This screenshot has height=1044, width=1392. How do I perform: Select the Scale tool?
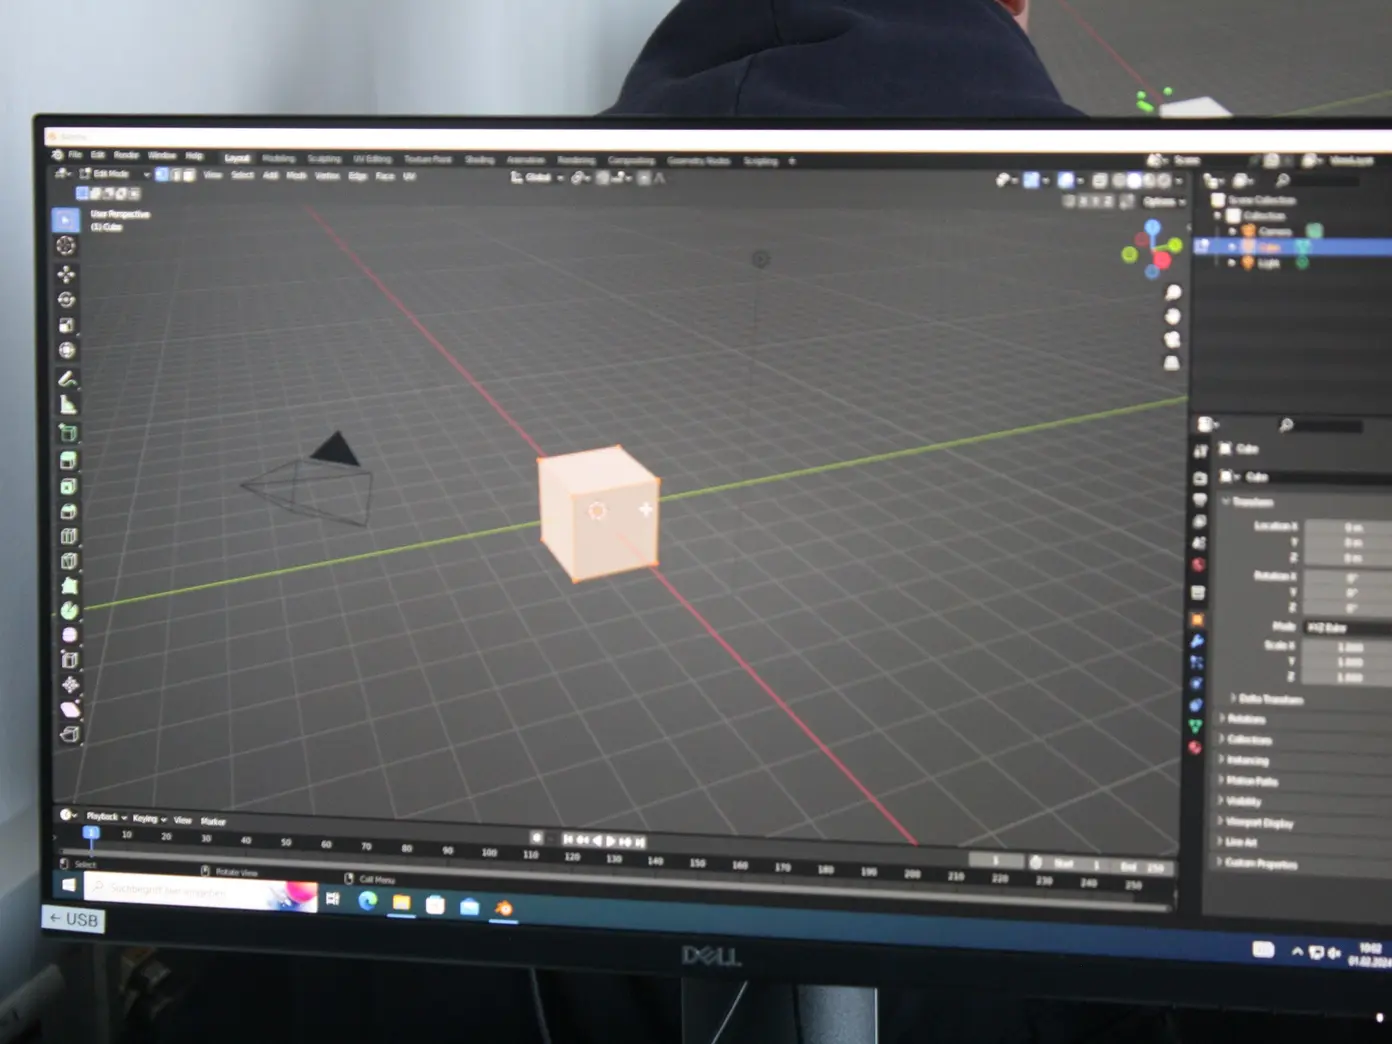point(66,325)
